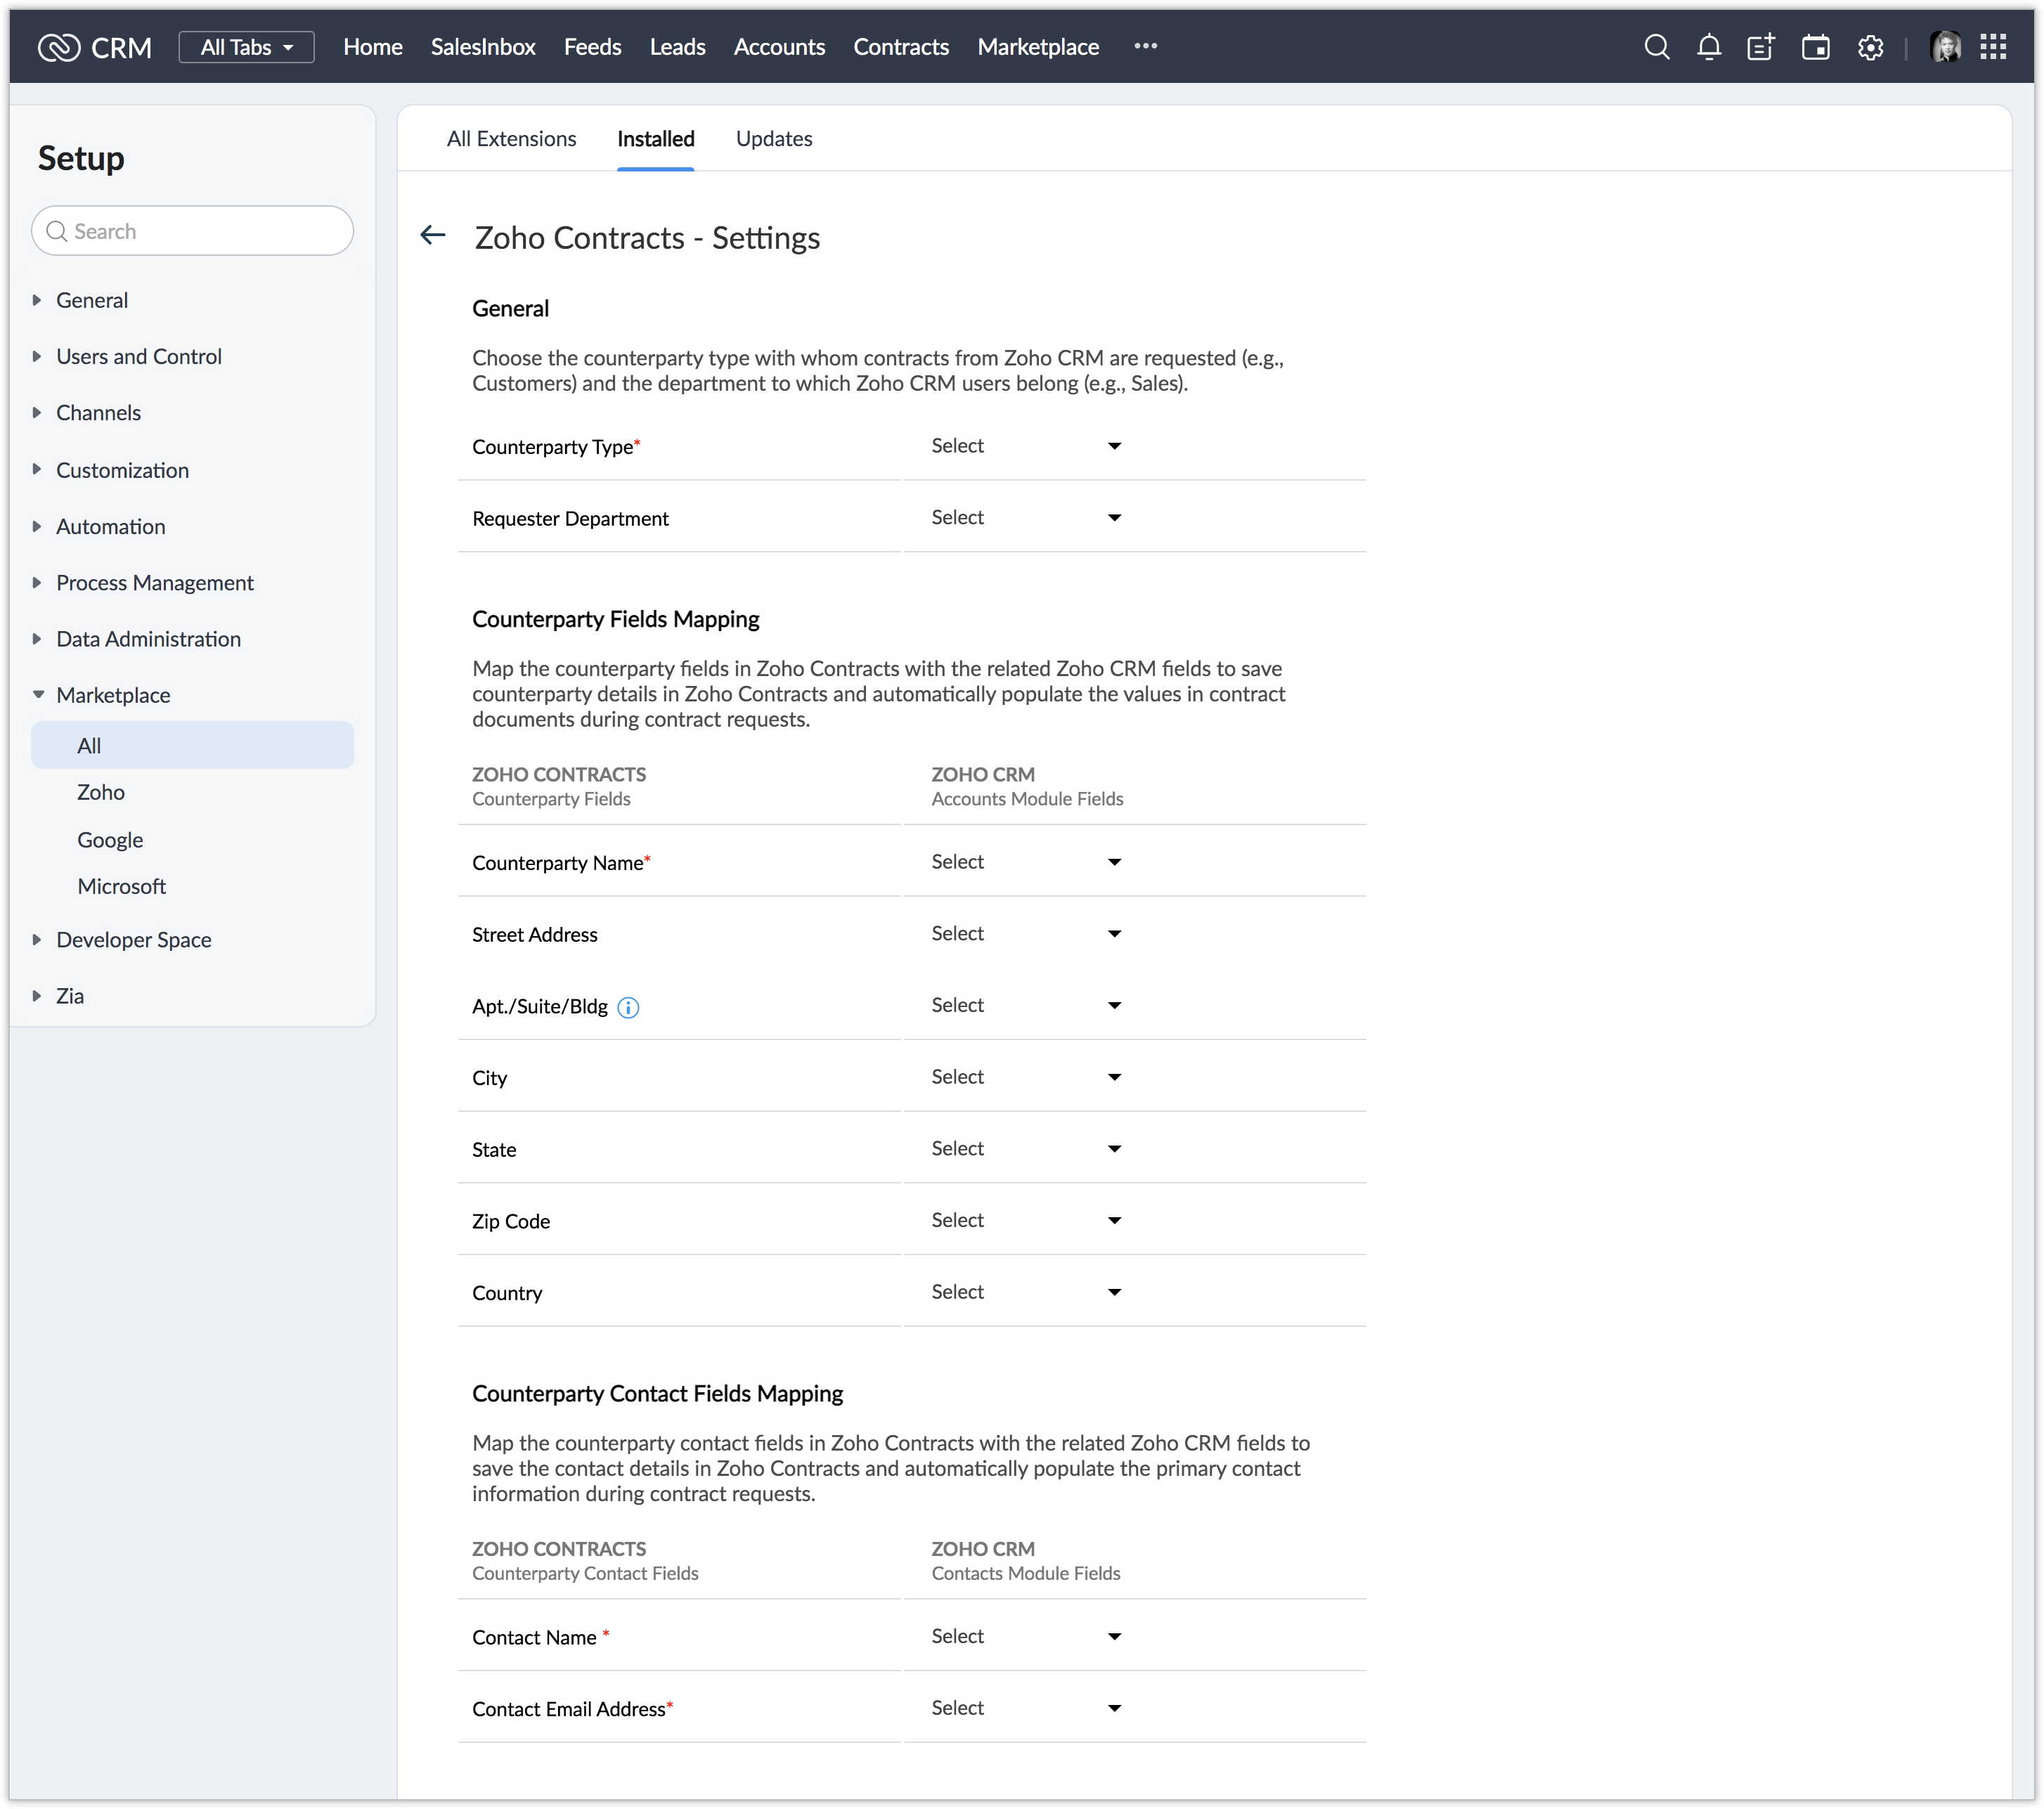Switch to the All Extensions tab

click(x=511, y=139)
